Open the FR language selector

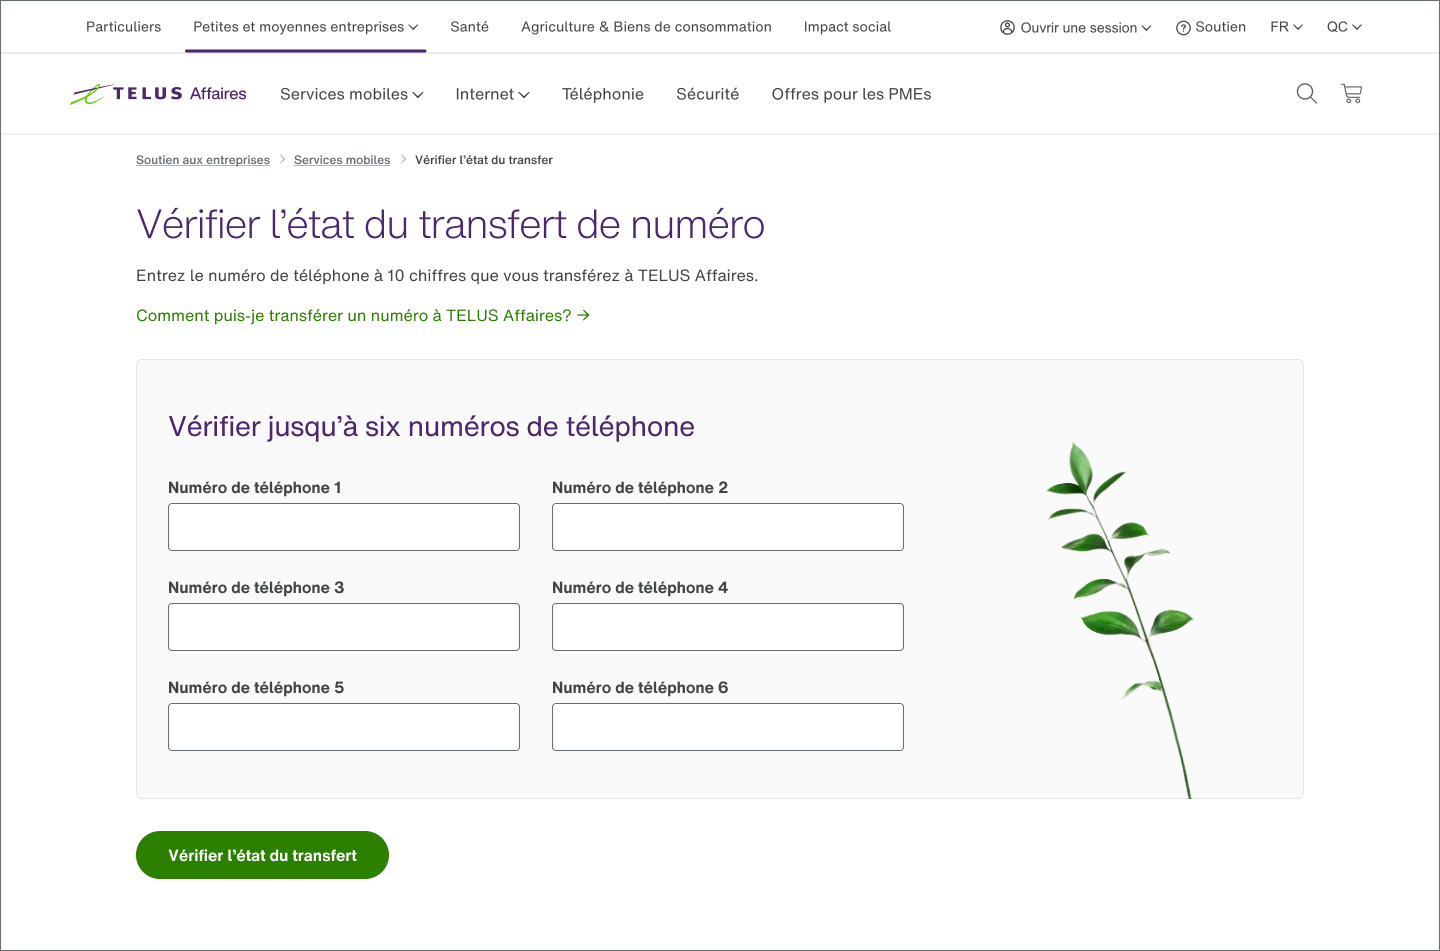1286,27
